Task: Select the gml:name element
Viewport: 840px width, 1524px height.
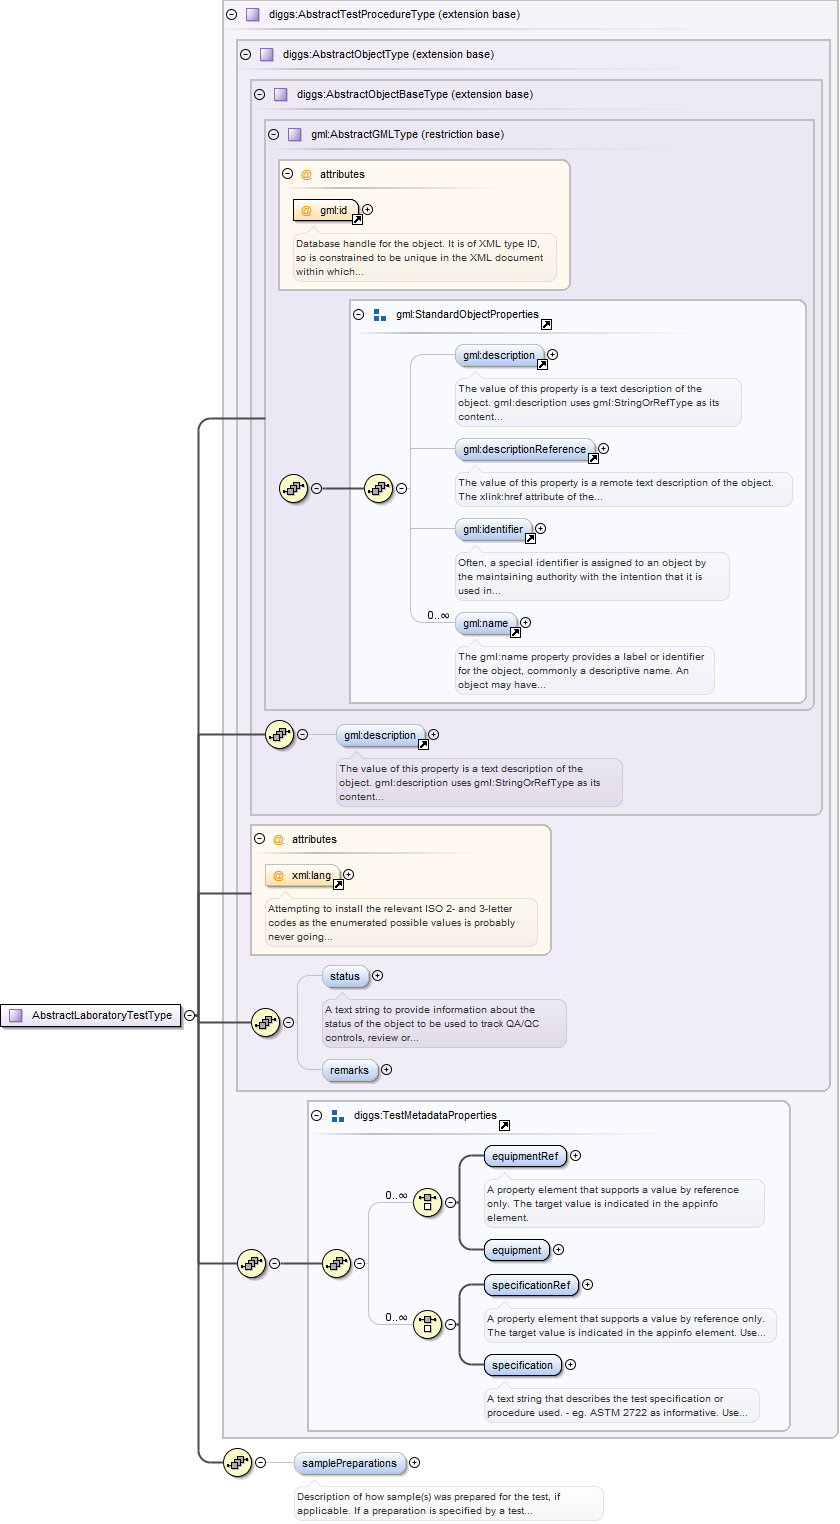Action: click(486, 624)
